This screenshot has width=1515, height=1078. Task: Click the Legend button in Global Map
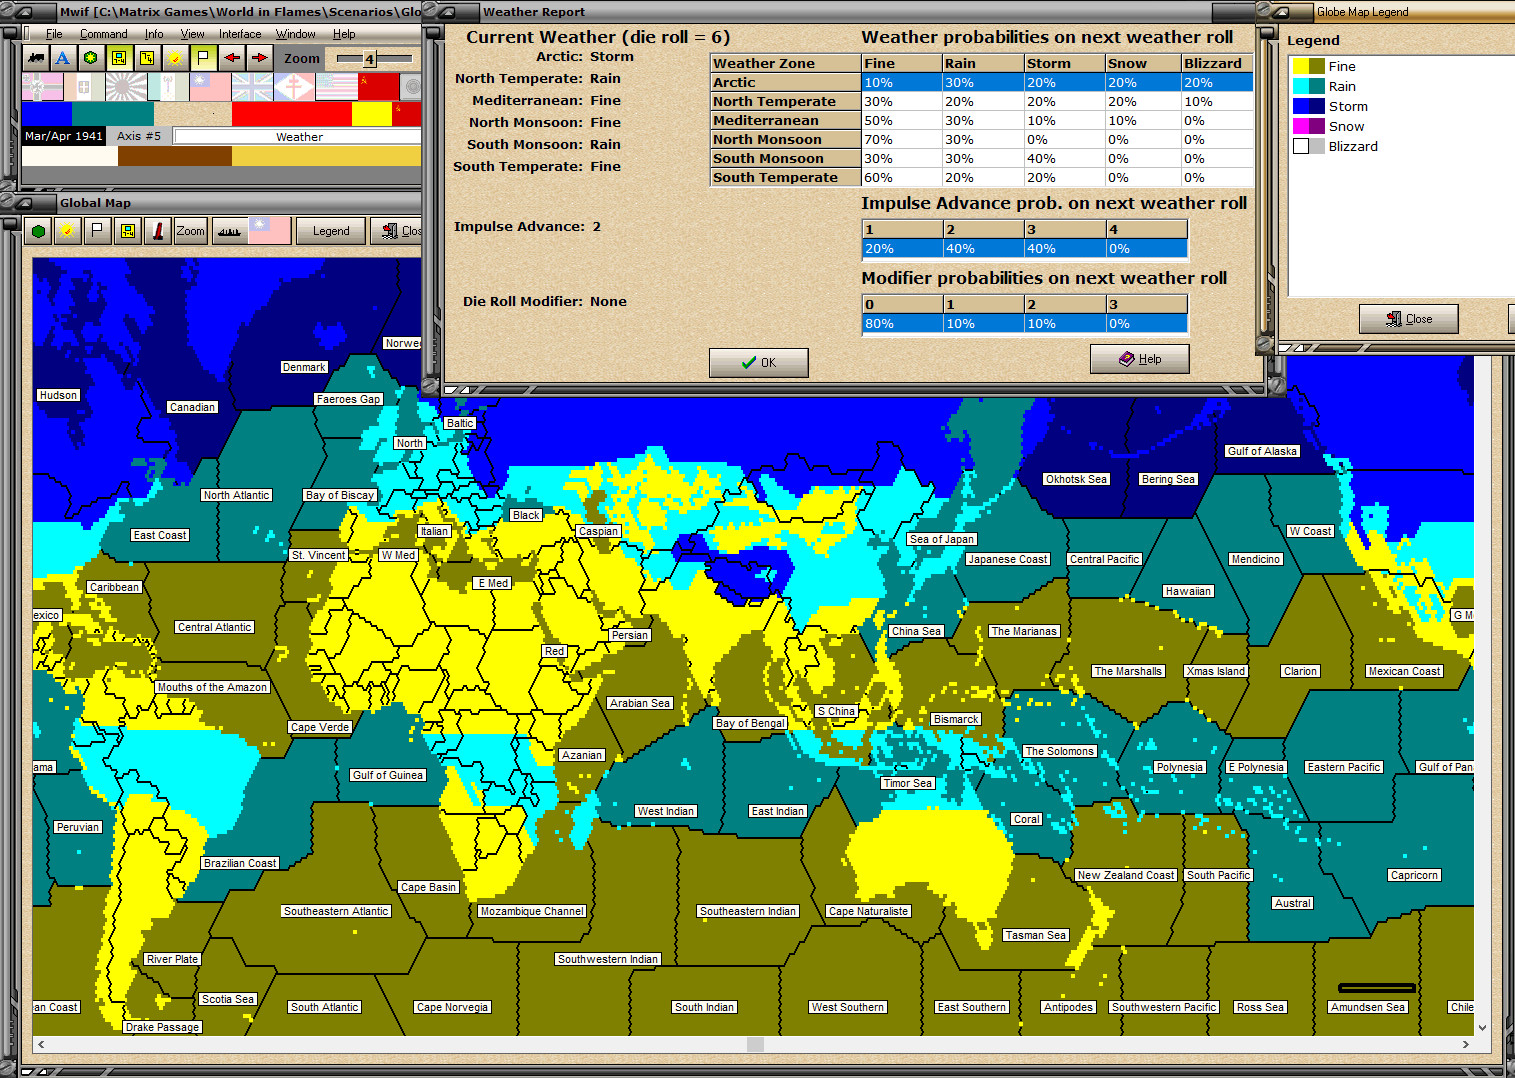click(x=331, y=231)
